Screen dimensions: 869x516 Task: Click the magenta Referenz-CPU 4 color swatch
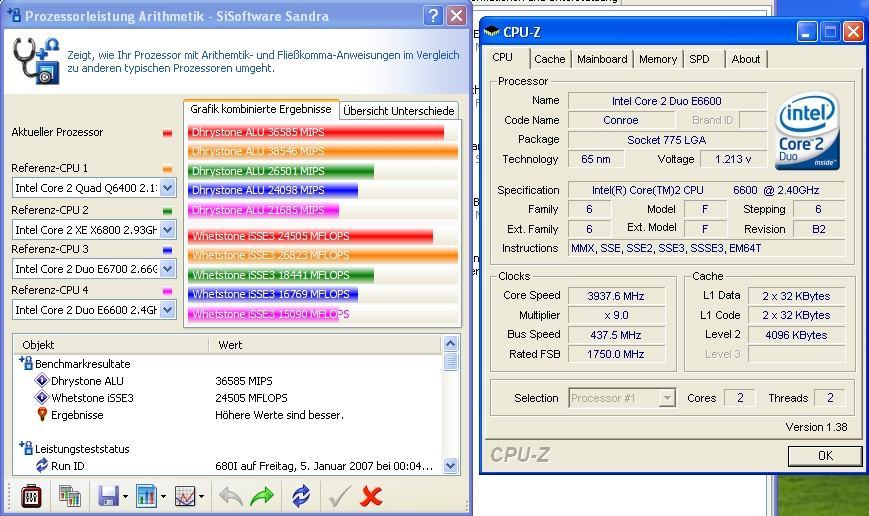tap(167, 291)
